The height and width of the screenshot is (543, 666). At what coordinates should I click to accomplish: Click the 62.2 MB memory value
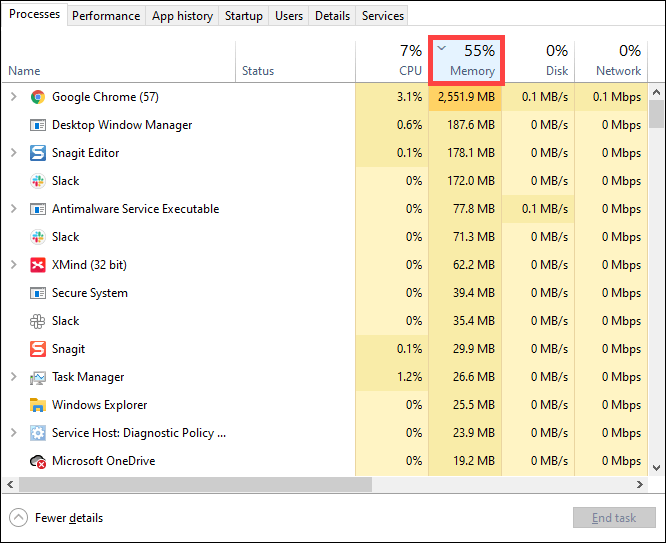[474, 265]
